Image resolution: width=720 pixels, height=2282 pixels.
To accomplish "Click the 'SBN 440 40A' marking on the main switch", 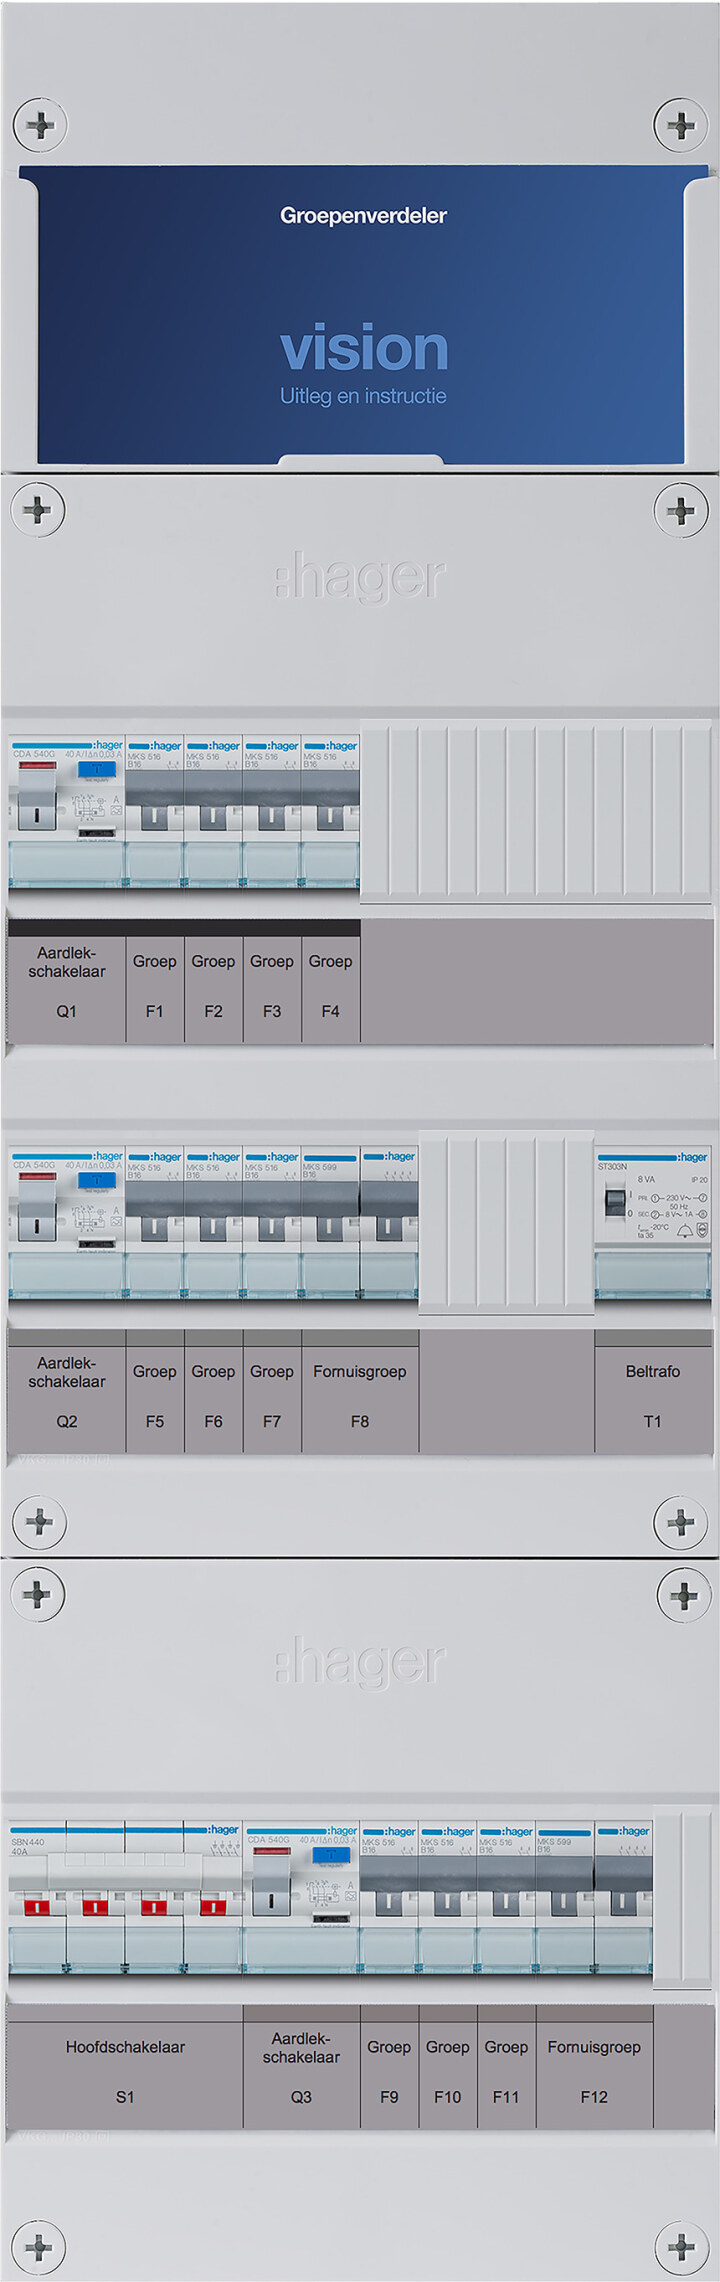I will coord(28,1846).
